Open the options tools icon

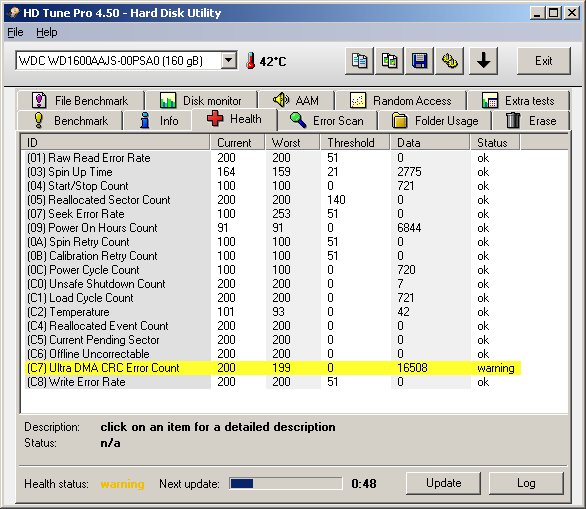(450, 61)
